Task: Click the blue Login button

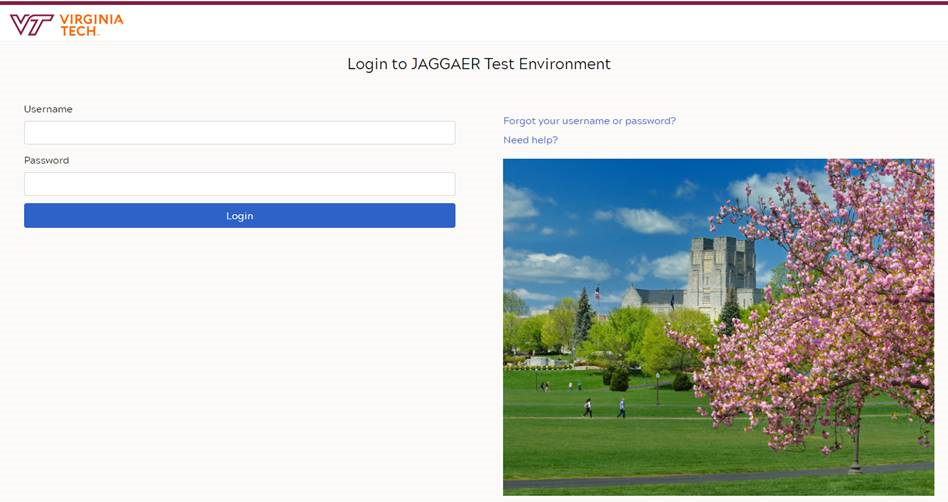Action: [239, 215]
